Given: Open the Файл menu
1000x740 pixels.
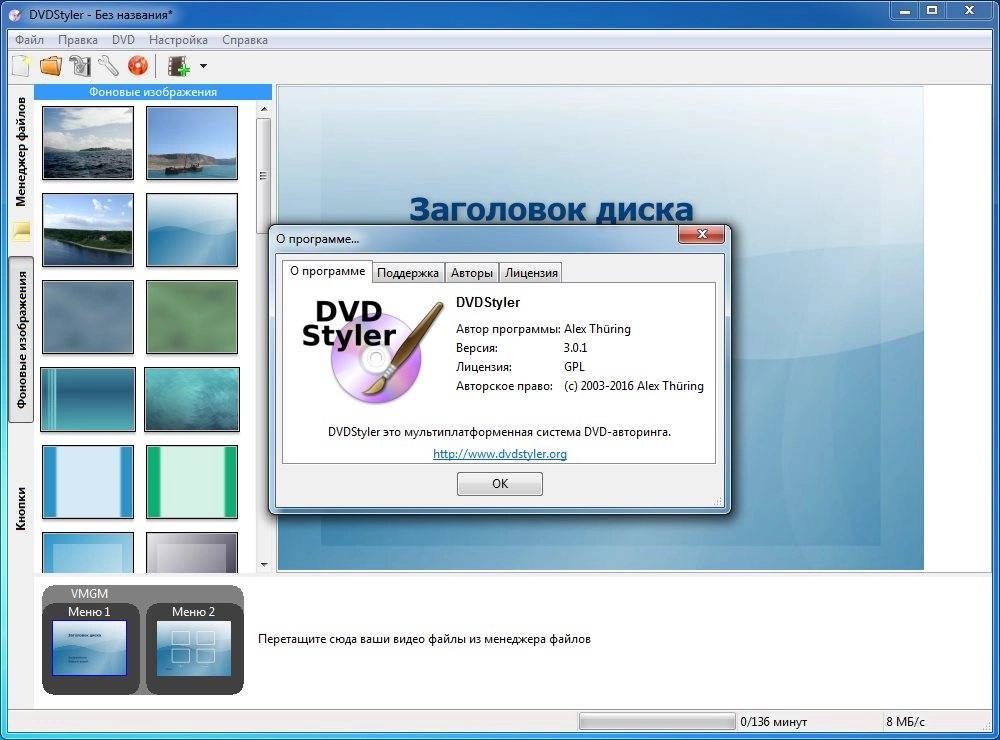Looking at the screenshot, I should (x=29, y=40).
